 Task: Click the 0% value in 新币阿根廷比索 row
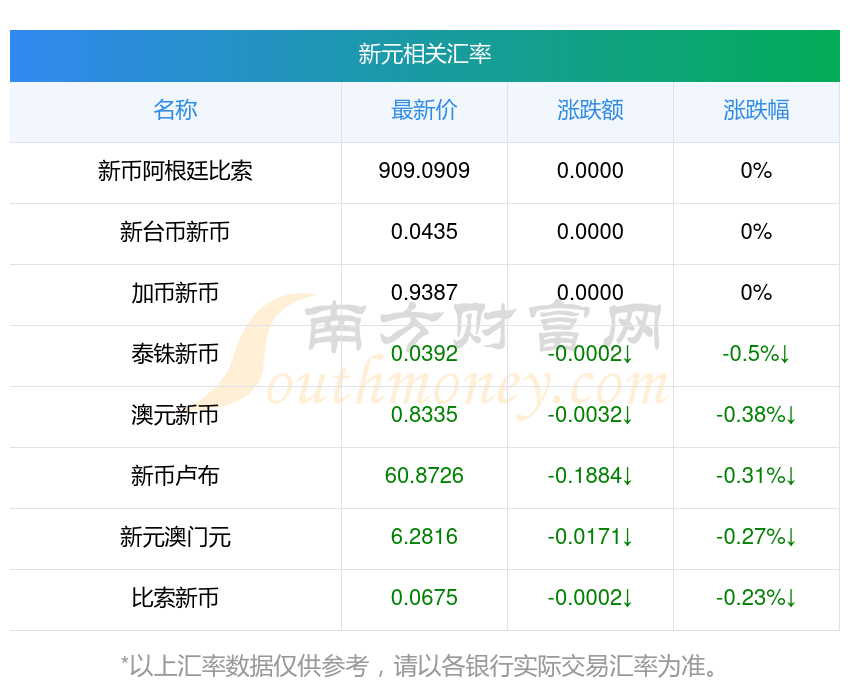point(756,171)
